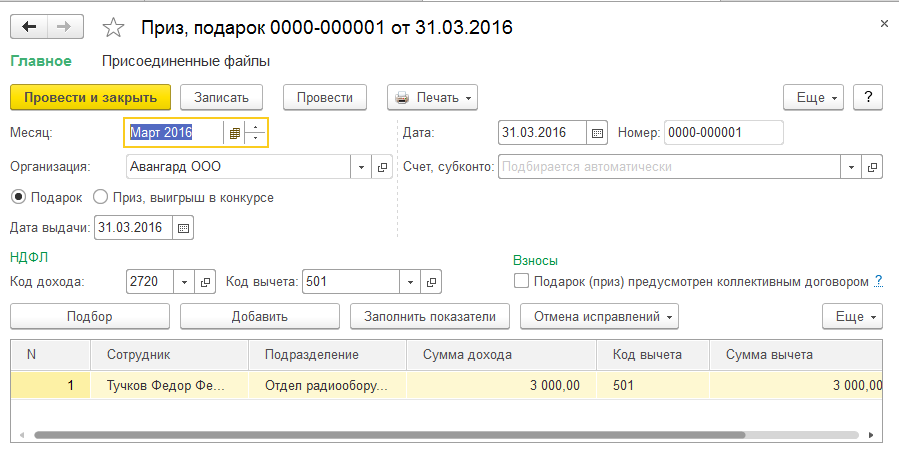Click the horizontal scrollbar of the table
This screenshot has width=899, height=449.
pos(390,435)
